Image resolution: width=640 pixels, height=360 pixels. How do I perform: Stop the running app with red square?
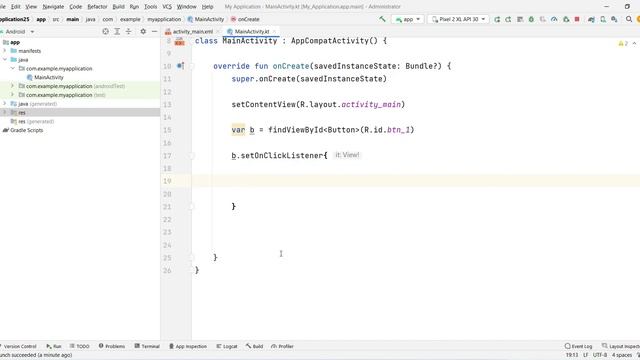point(577,19)
